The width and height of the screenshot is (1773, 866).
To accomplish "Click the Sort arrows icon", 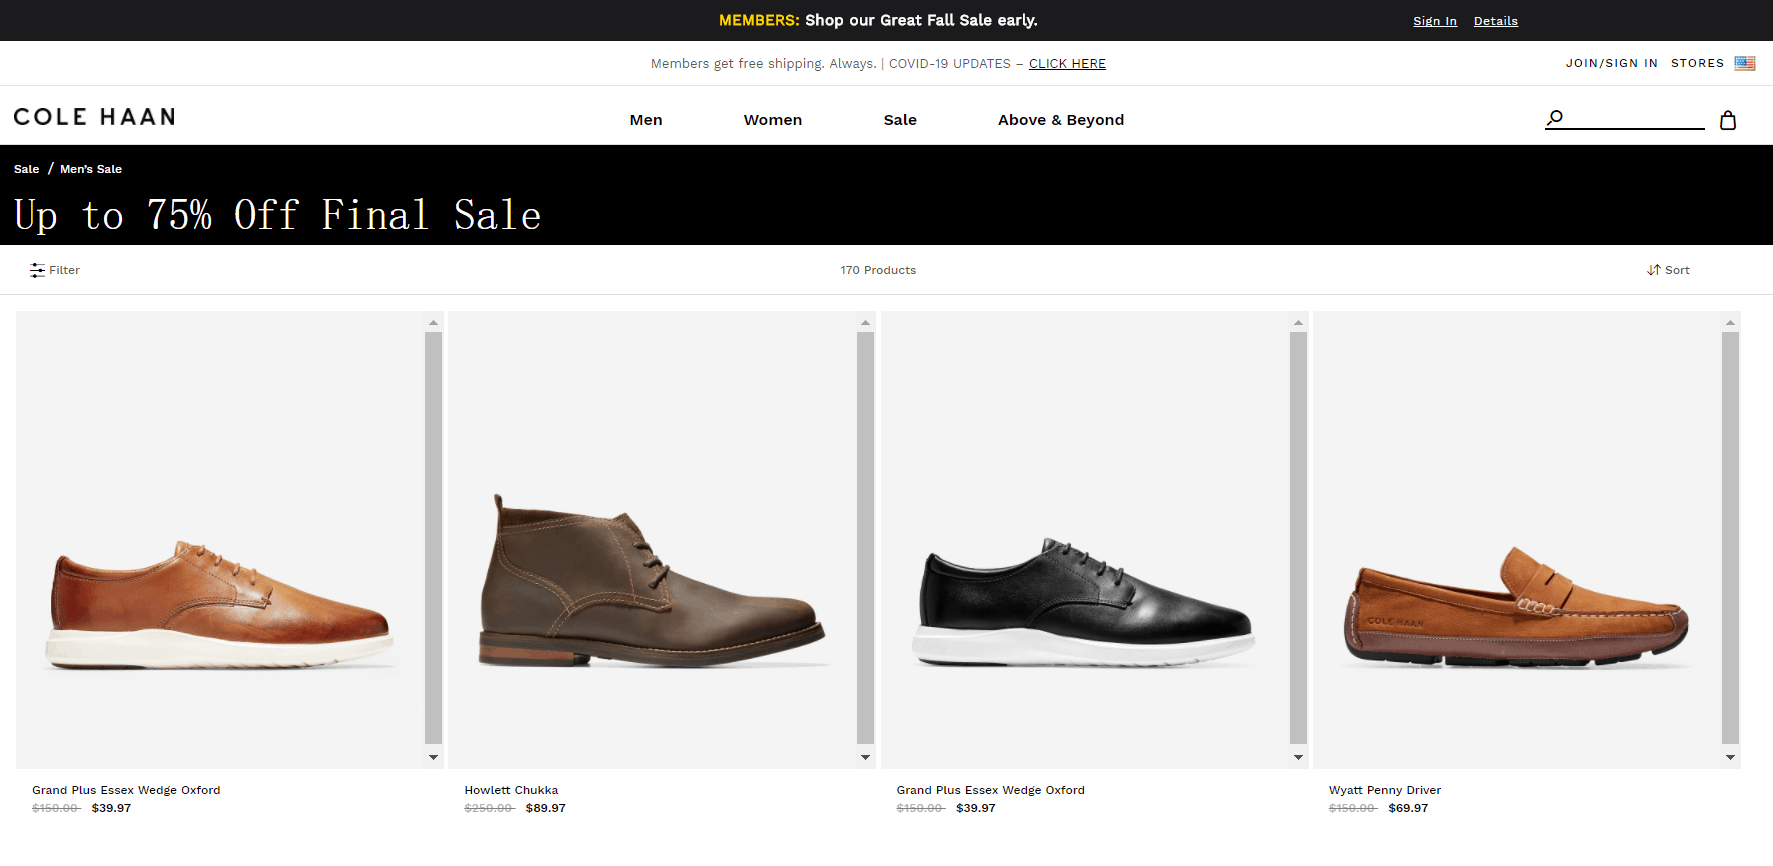I will [1654, 270].
